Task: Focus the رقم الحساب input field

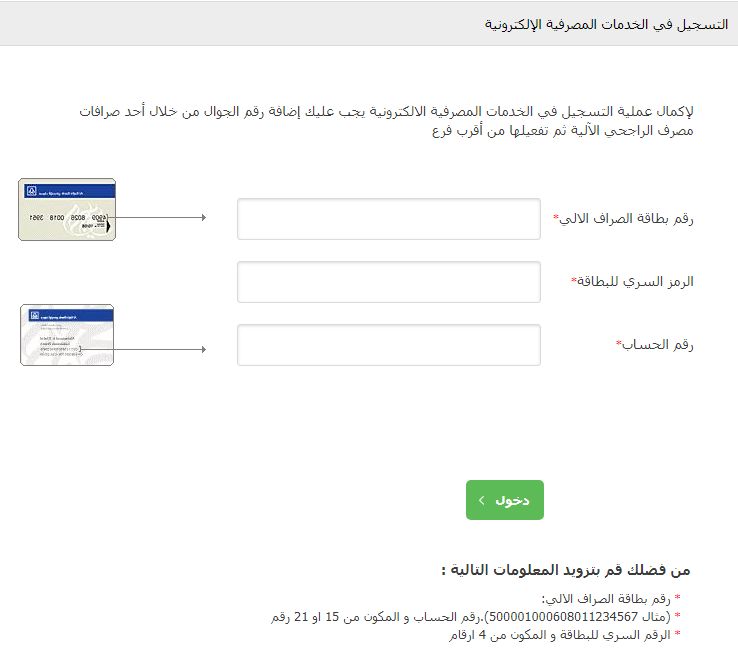Action: pyautogui.click(x=388, y=345)
